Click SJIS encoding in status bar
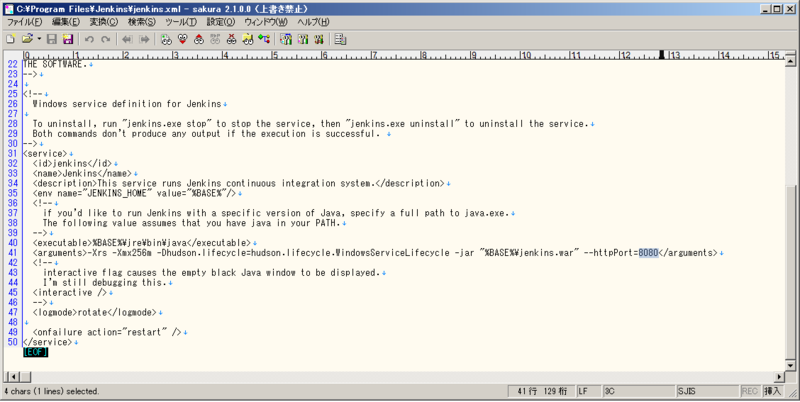Image resolution: width=800 pixels, height=402 pixels. pos(707,391)
